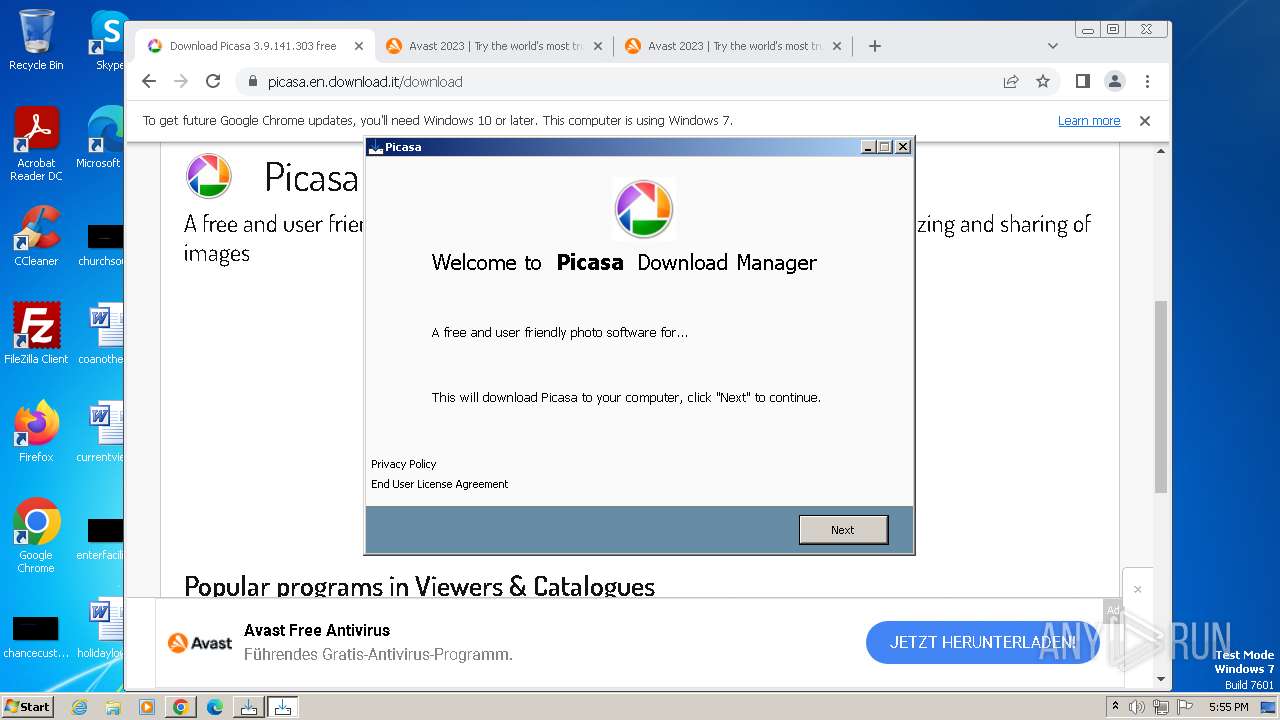Click Popular programs in Viewers & Catalogues heading
The width and height of the screenshot is (1280, 720).
tap(419, 586)
